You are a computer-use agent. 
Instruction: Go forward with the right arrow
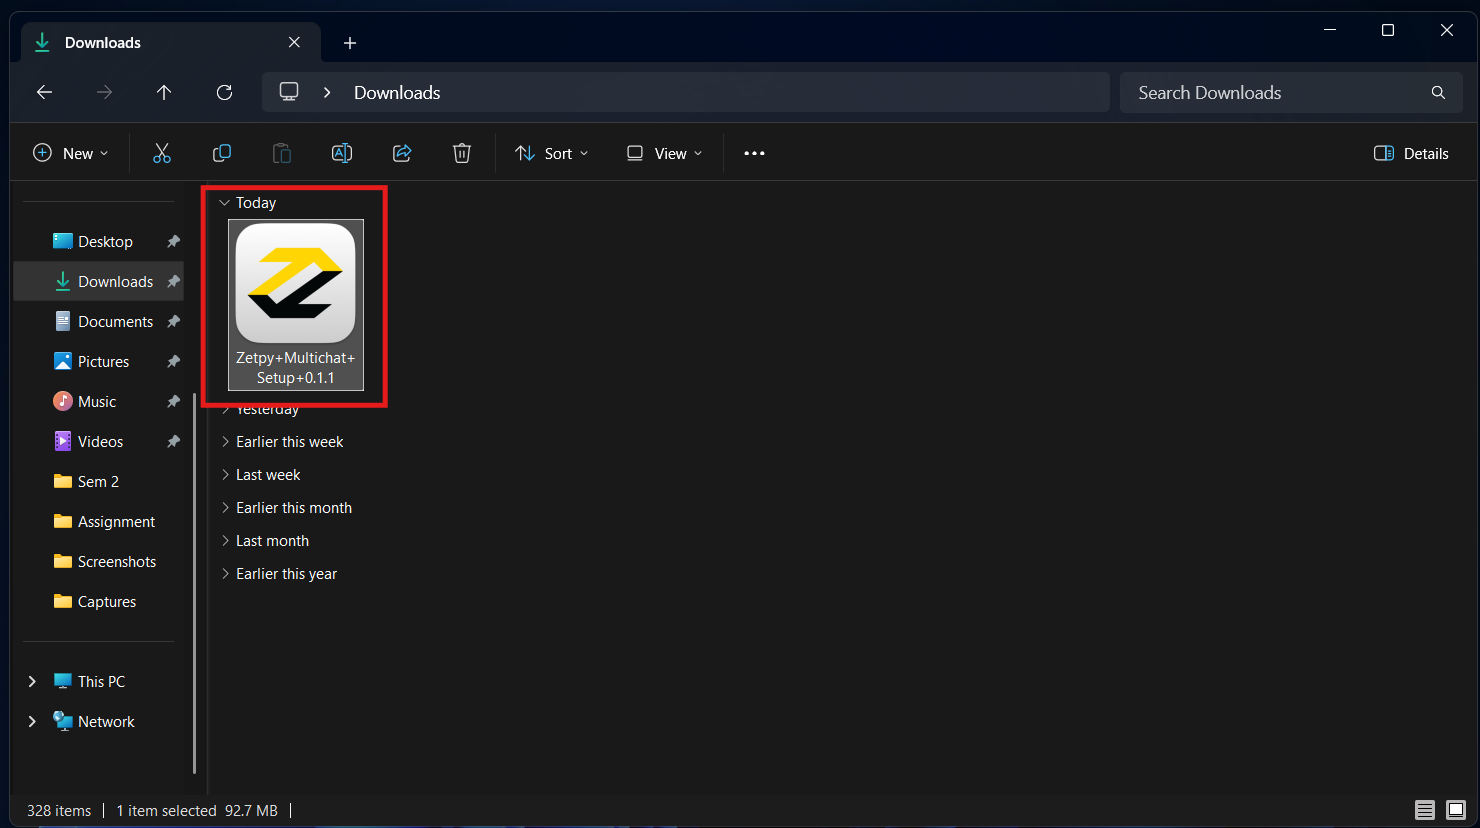[x=104, y=92]
